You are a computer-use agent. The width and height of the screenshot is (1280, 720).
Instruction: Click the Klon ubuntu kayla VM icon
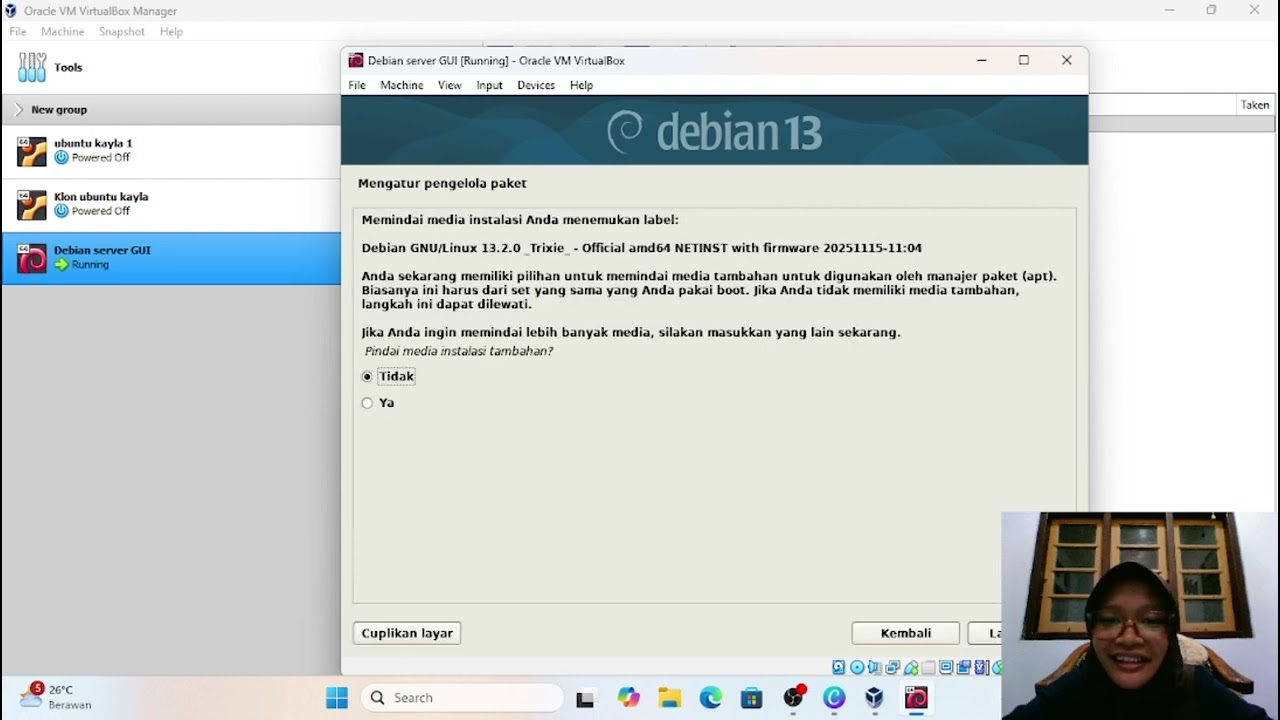32,205
